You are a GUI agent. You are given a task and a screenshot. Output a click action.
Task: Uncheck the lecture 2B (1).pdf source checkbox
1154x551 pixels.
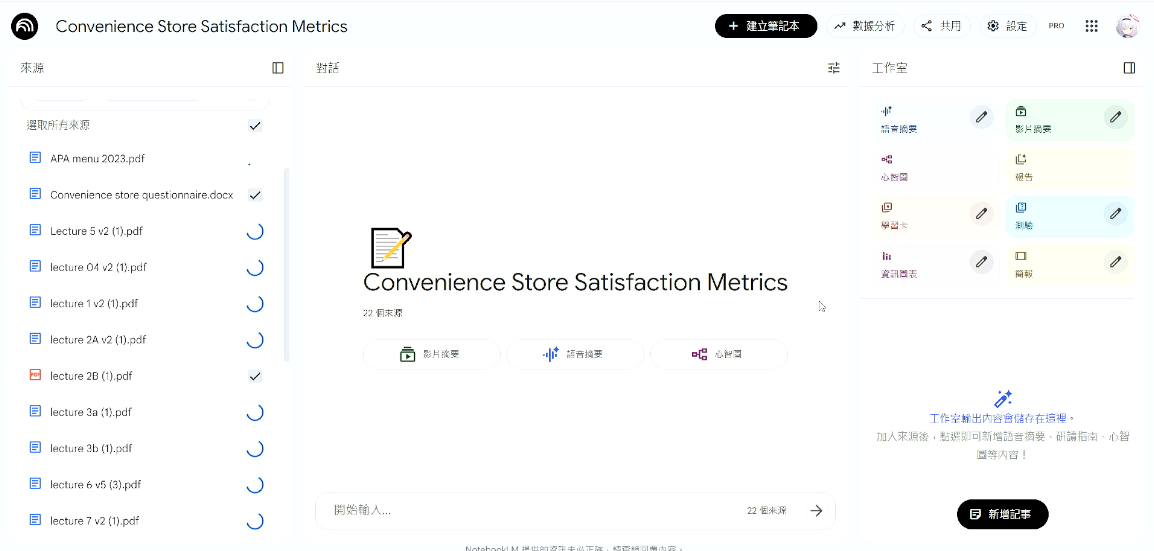[255, 376]
